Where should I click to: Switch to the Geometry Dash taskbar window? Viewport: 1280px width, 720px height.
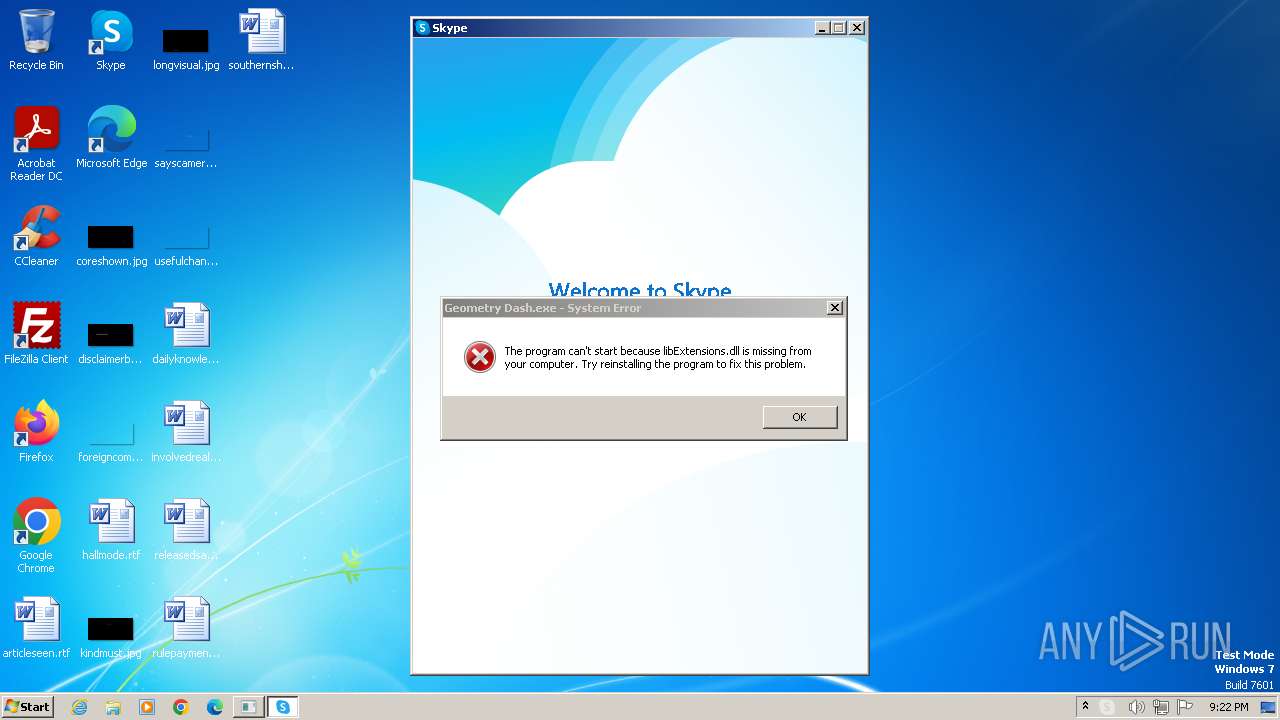(x=248, y=707)
